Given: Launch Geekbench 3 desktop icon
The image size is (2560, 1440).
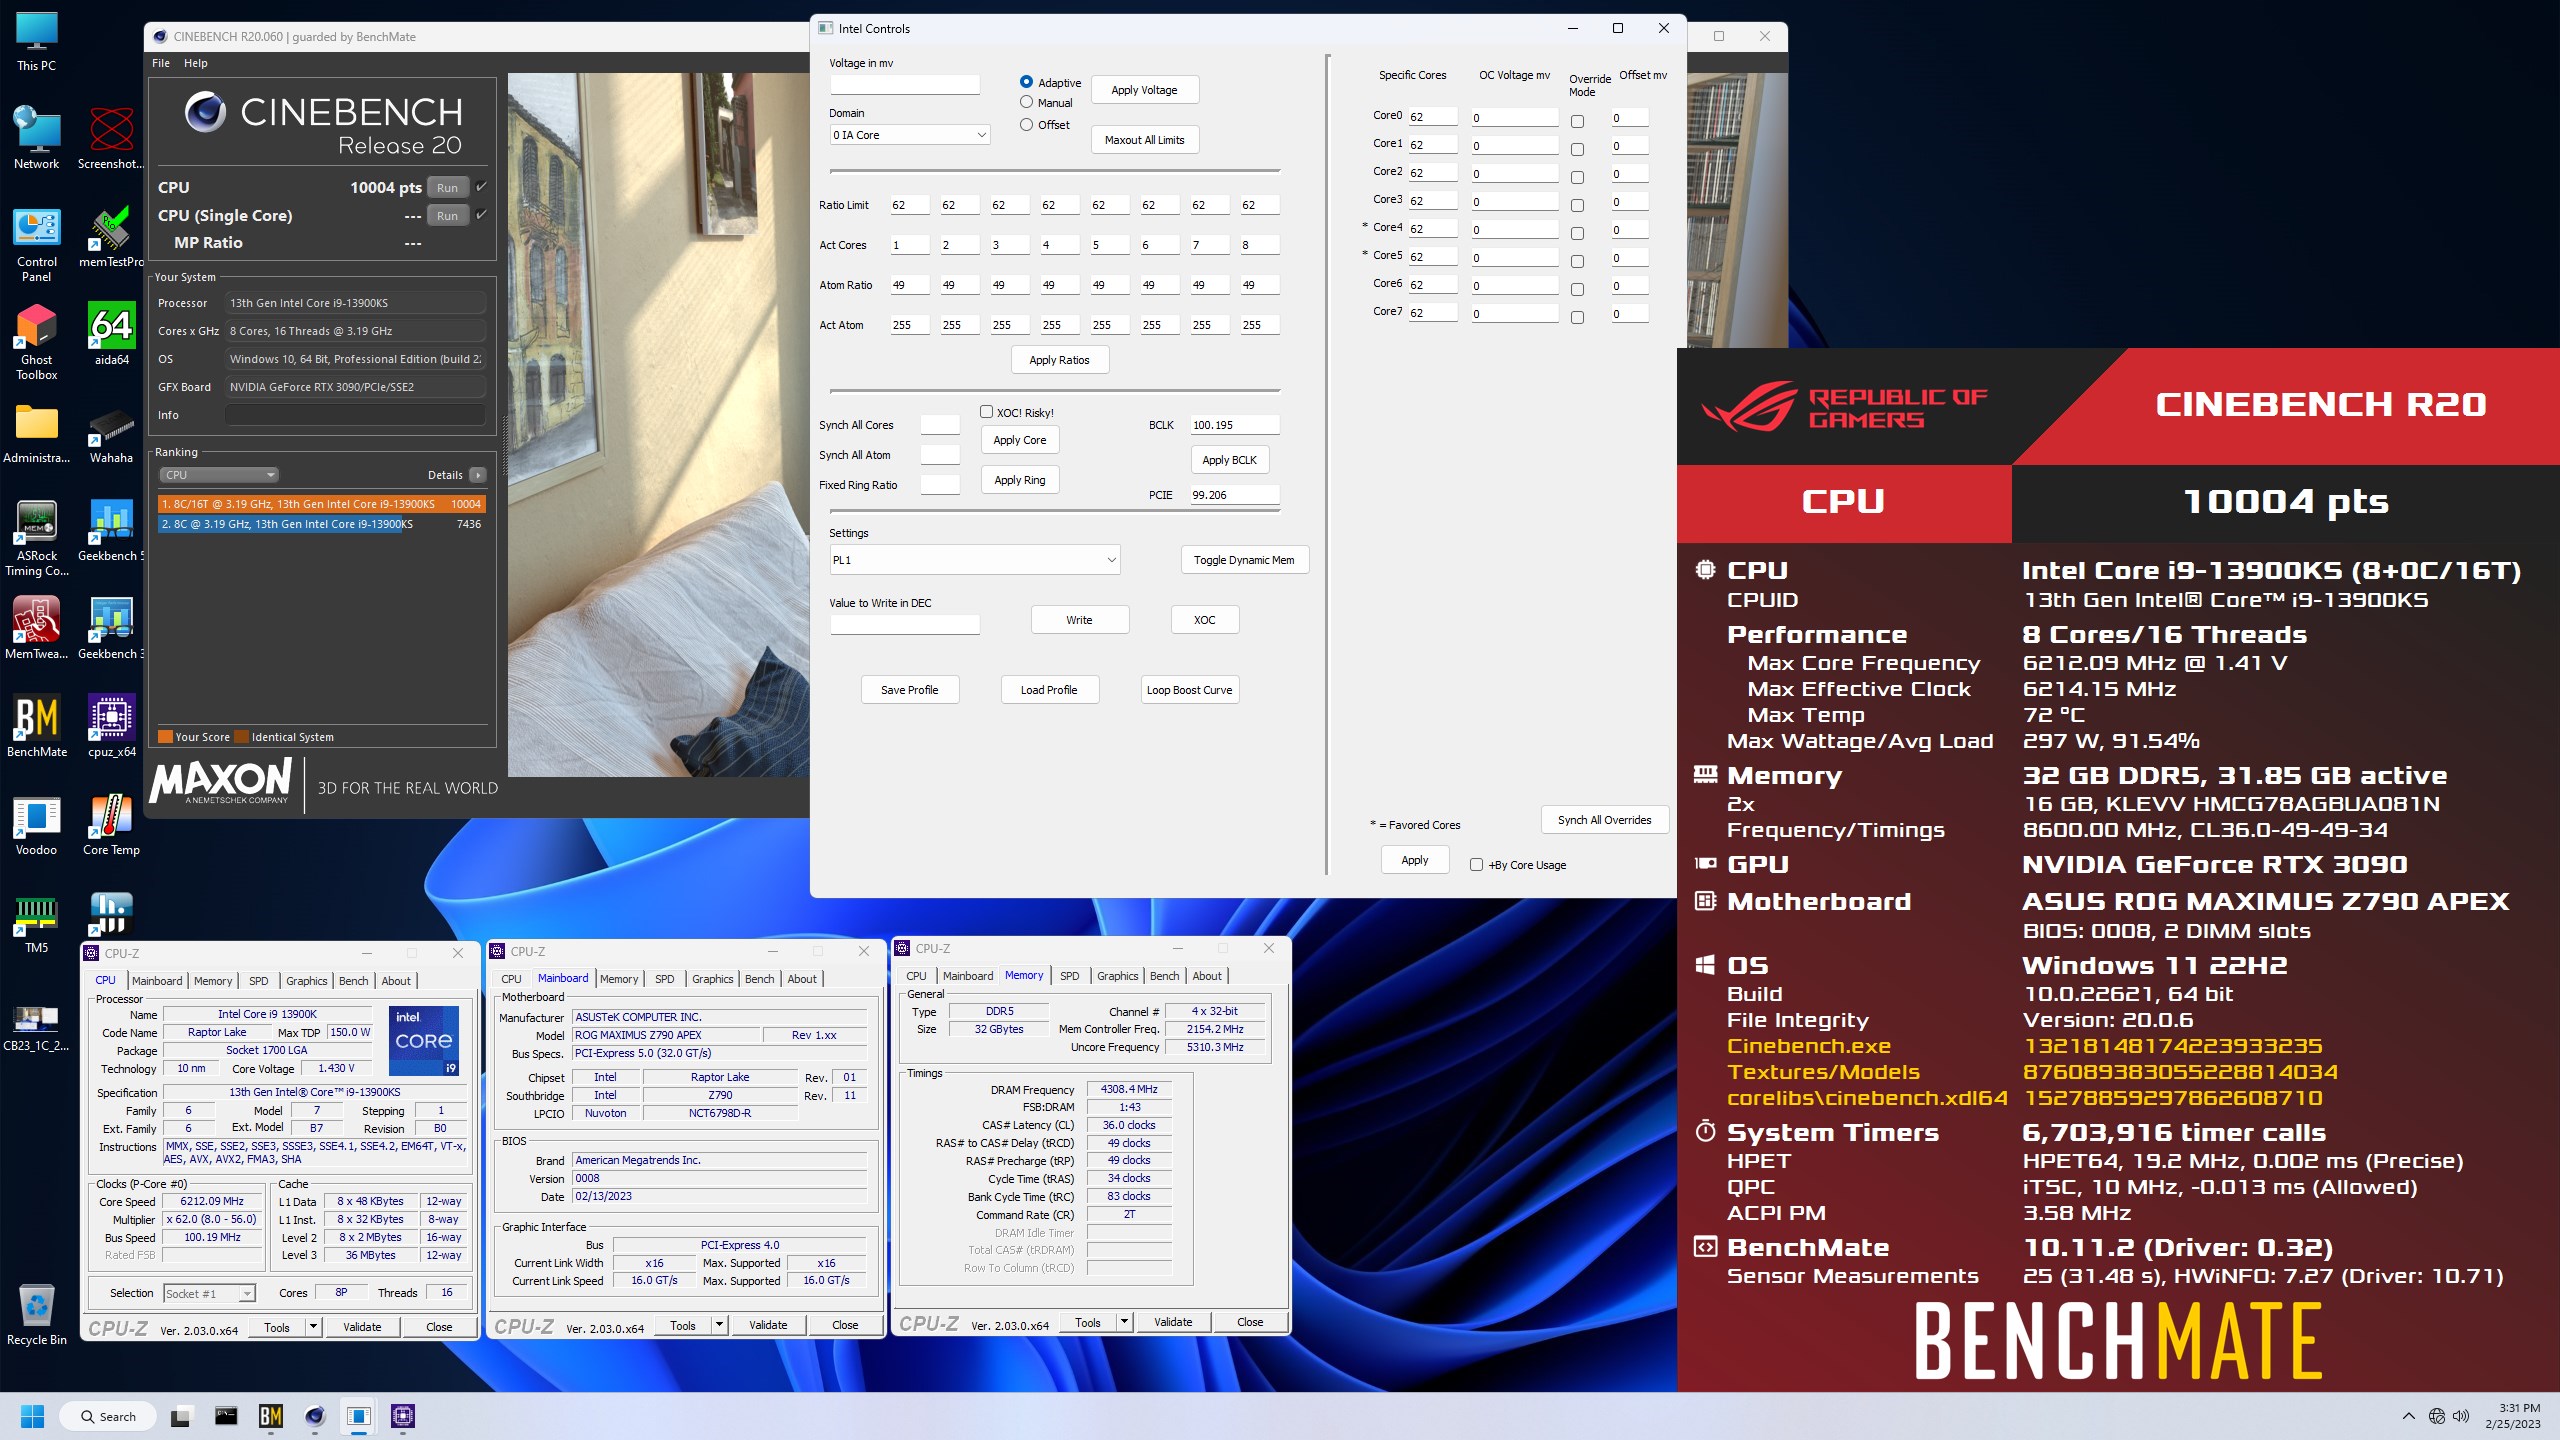Looking at the screenshot, I should (111, 628).
